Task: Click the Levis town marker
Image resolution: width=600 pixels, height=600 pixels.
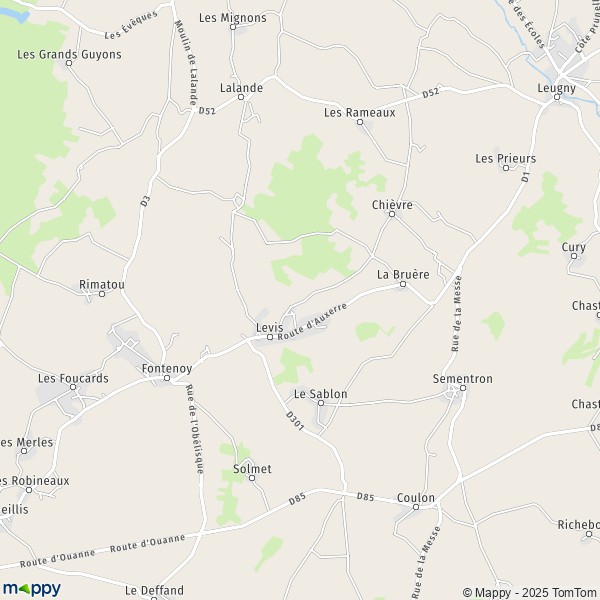Action: pos(270,337)
